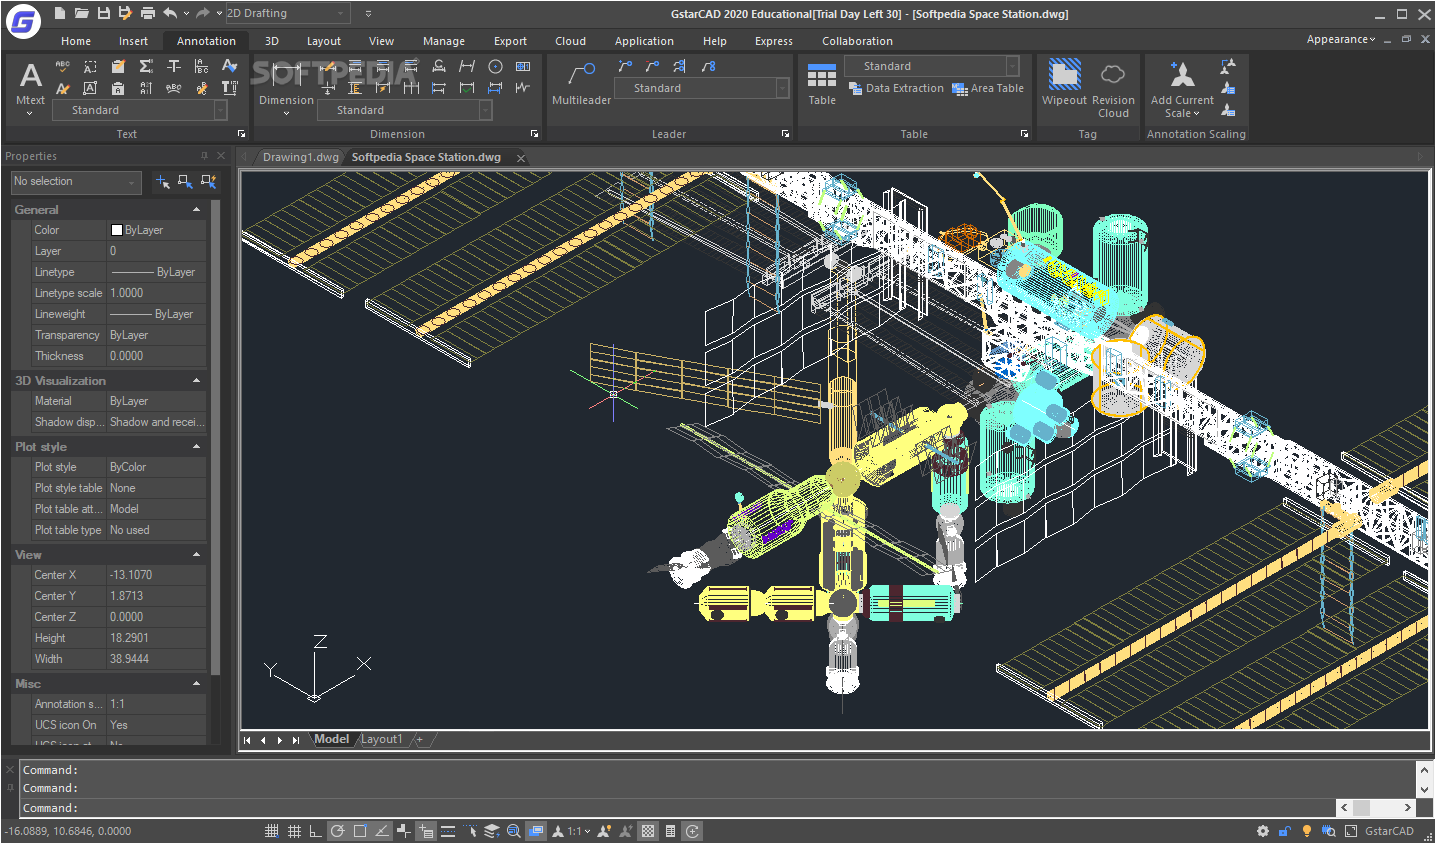Toggle Grid display in the status bar
Image resolution: width=1436 pixels, height=844 pixels.
click(294, 831)
